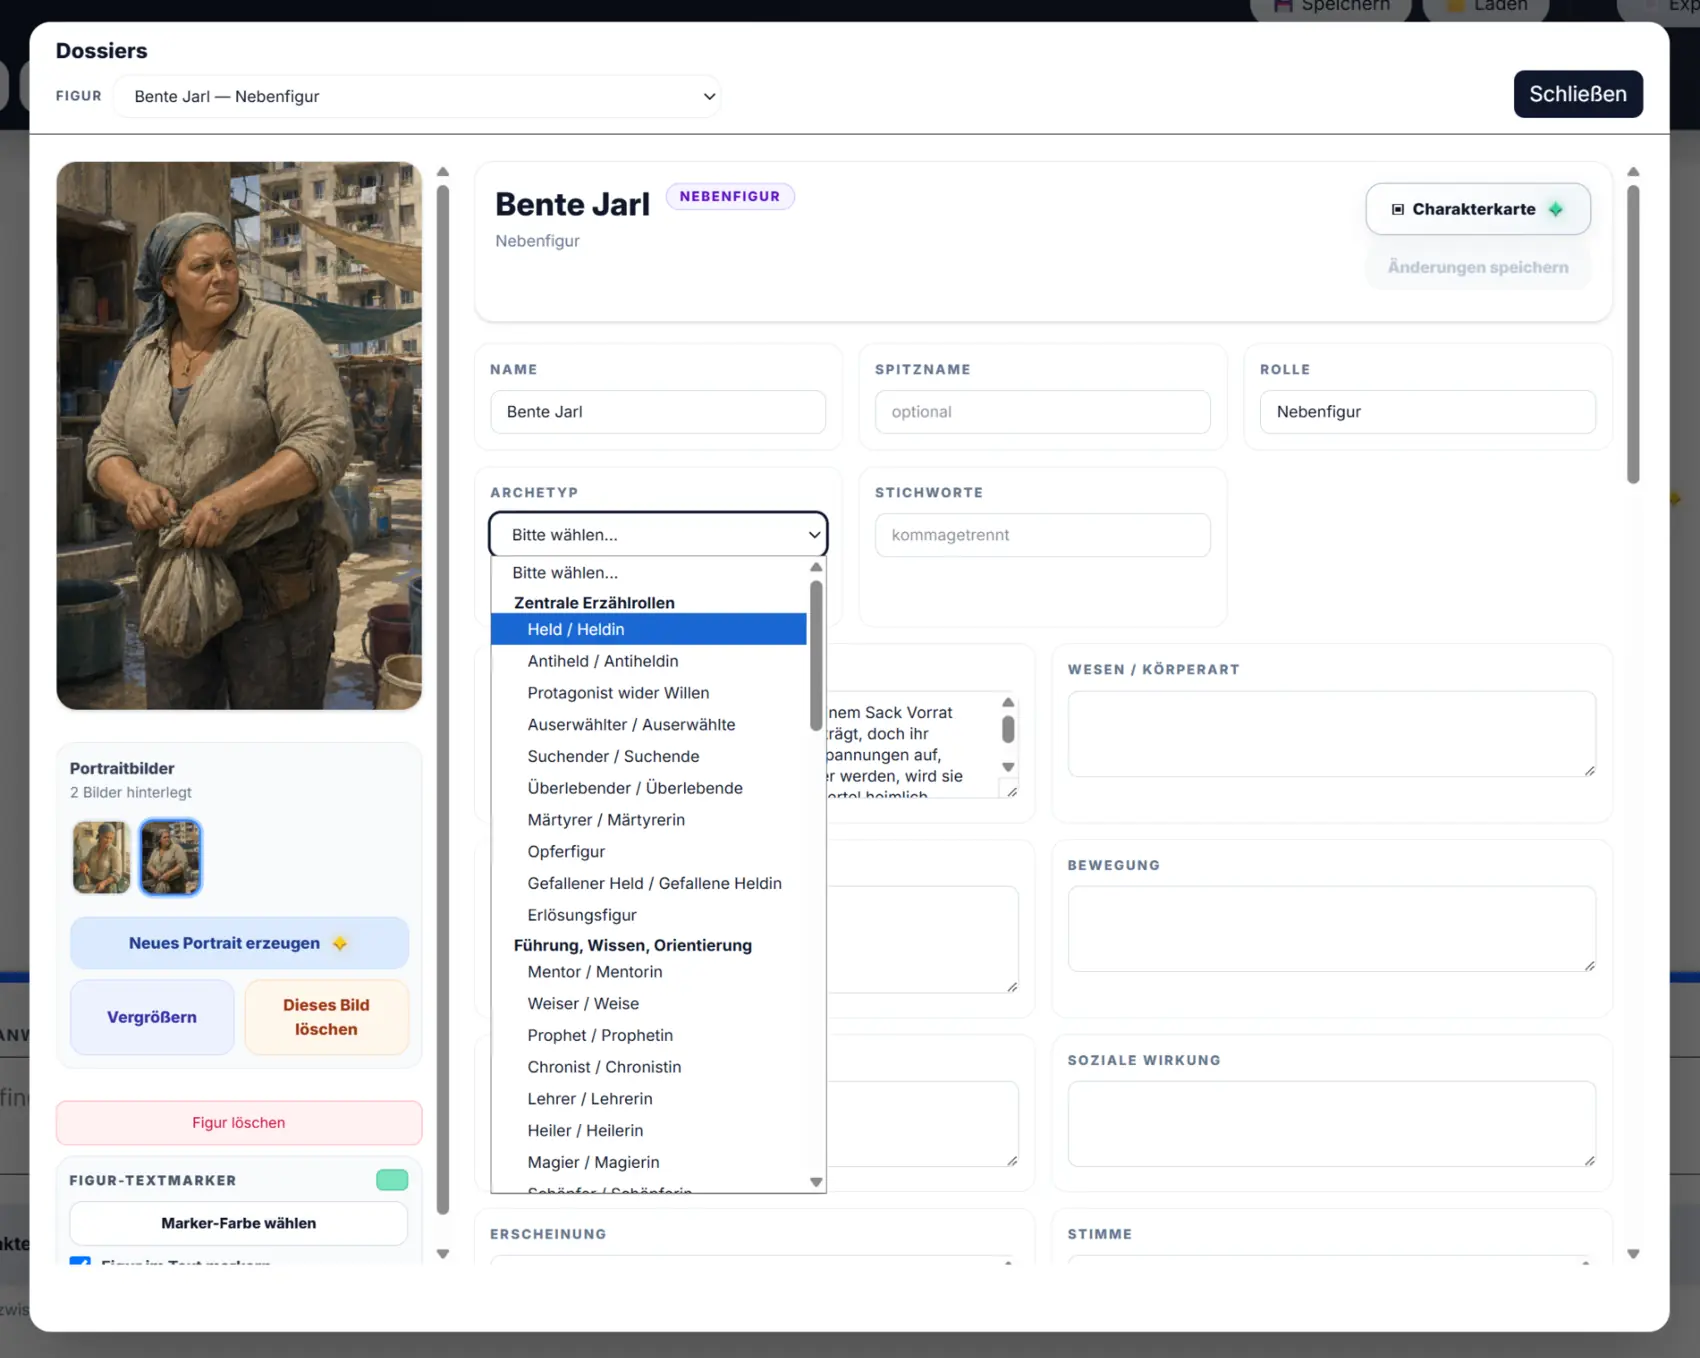Click the 'Bente Jarl' heading
The width and height of the screenshot is (1700, 1358).
click(x=572, y=204)
